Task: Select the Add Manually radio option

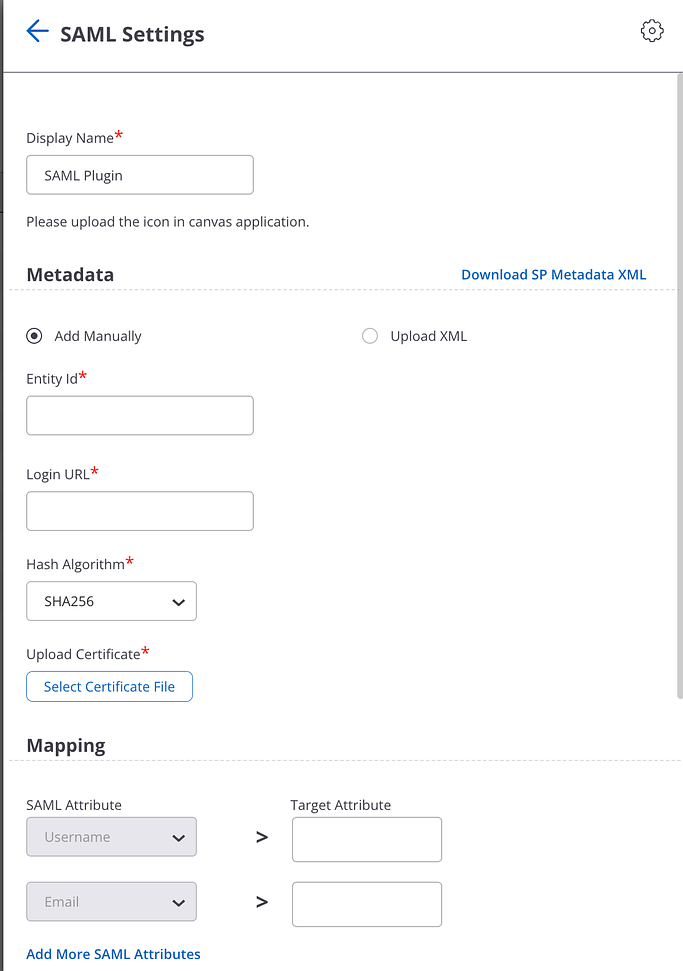Action: 35,336
